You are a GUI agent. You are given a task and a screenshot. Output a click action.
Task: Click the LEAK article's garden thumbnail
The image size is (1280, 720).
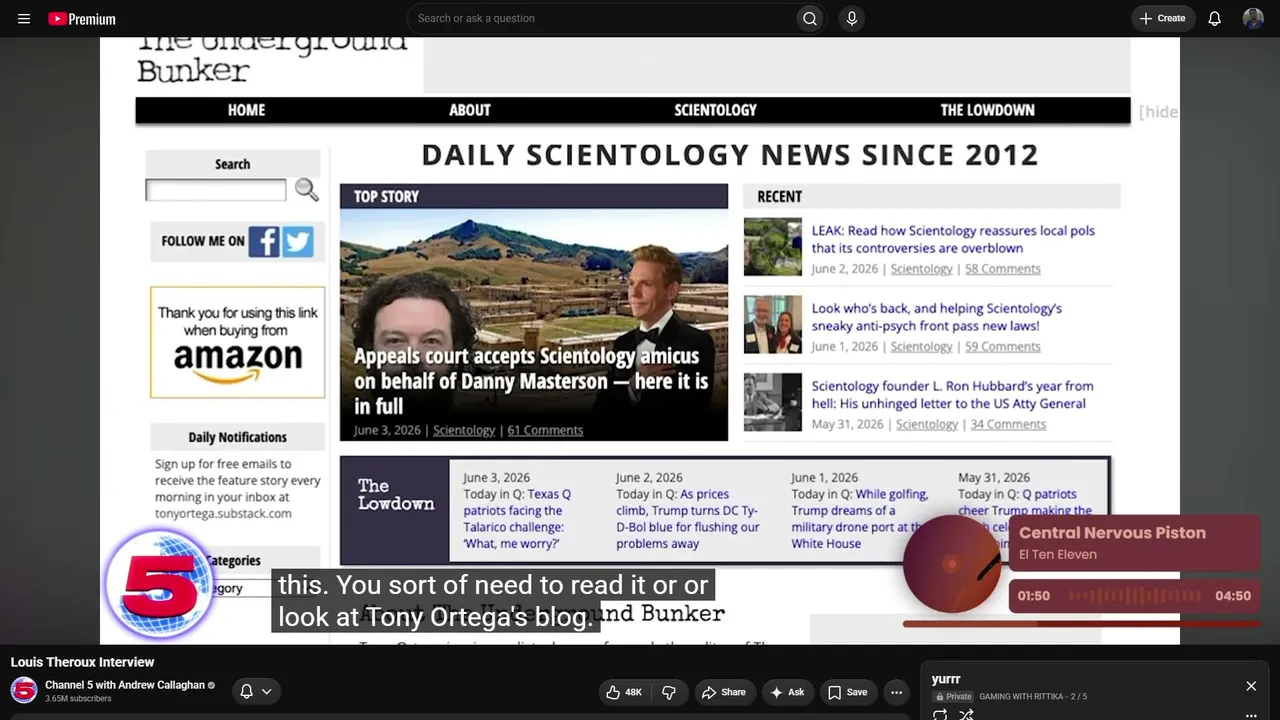pos(773,247)
